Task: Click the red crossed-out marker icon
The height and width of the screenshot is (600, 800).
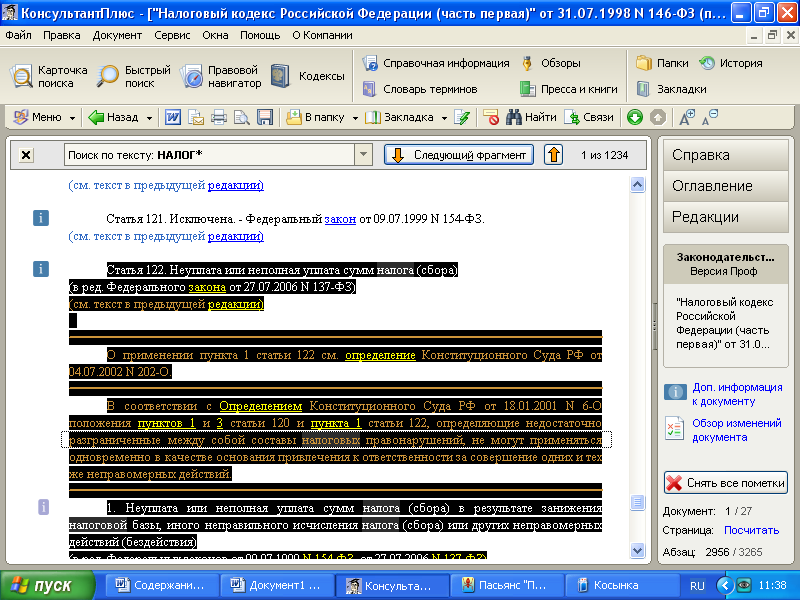Action: [x=491, y=117]
